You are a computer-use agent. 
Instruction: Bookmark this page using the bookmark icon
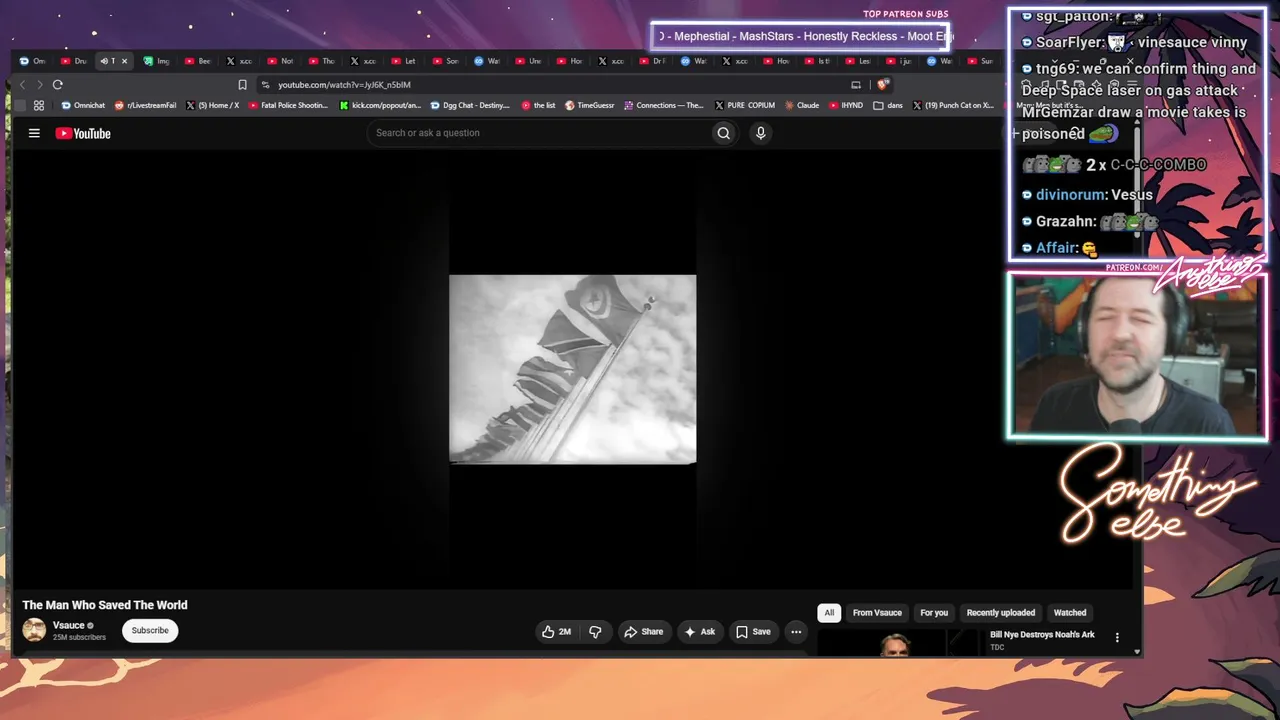242,85
